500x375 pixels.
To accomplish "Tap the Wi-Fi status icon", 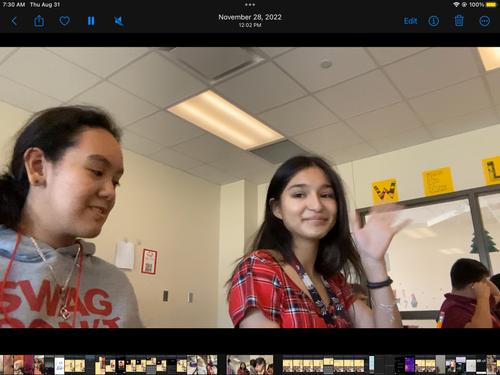I will (x=456, y=5).
